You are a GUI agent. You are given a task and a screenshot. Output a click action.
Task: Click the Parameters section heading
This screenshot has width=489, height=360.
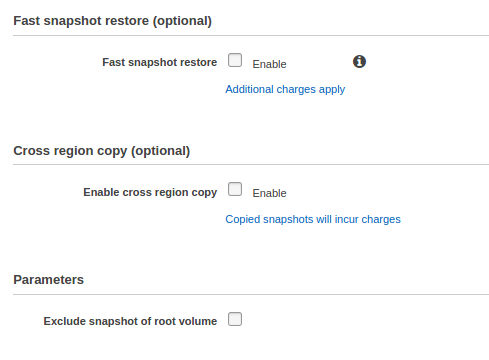[49, 280]
